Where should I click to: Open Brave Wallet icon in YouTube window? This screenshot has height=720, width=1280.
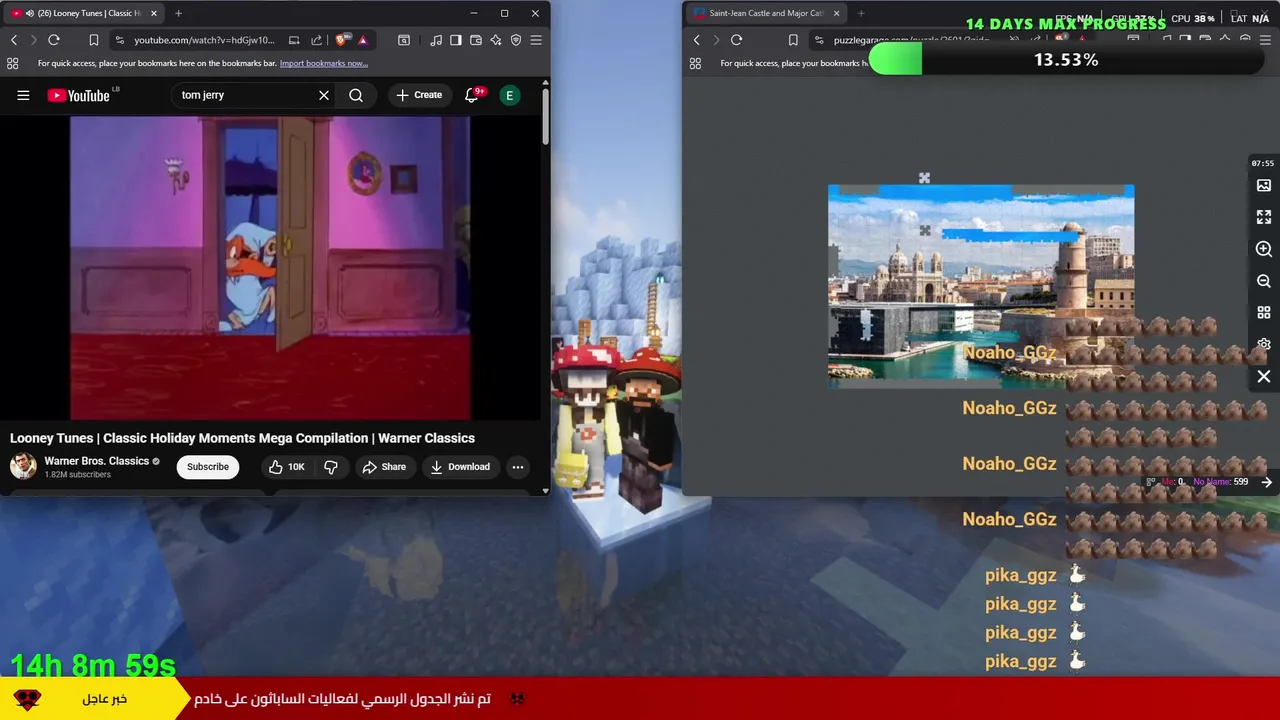(x=476, y=40)
